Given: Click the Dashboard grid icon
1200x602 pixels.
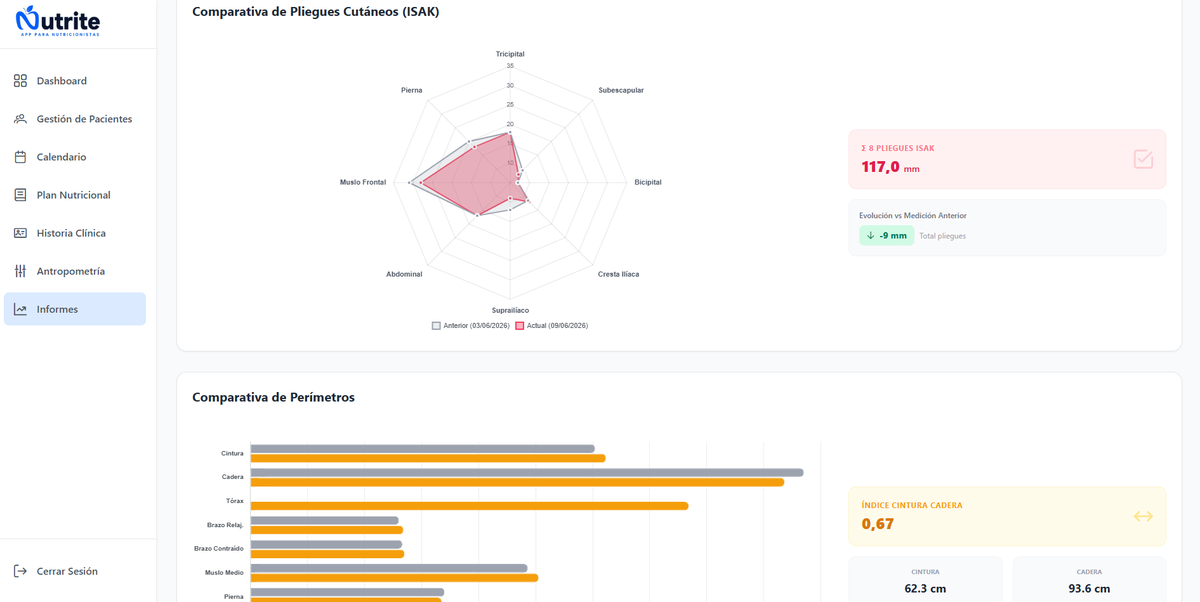Looking at the screenshot, I should point(20,81).
